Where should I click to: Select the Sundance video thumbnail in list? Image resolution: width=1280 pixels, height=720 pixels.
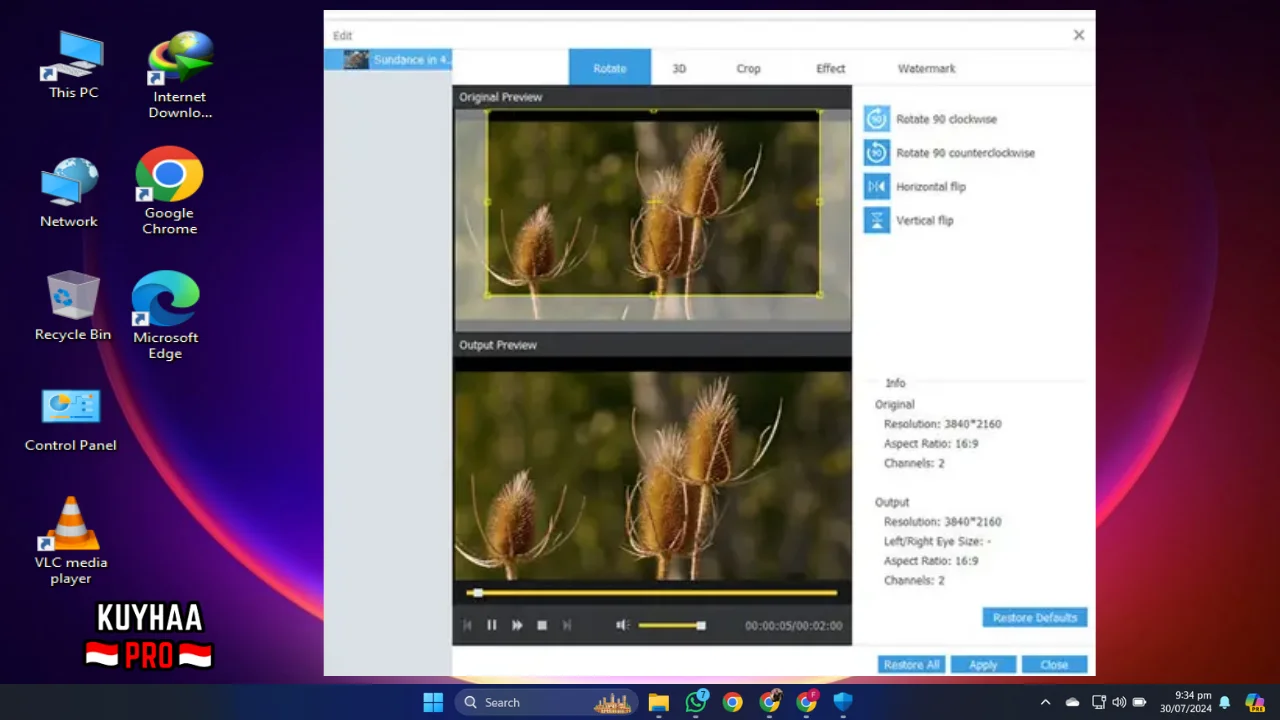pos(356,60)
